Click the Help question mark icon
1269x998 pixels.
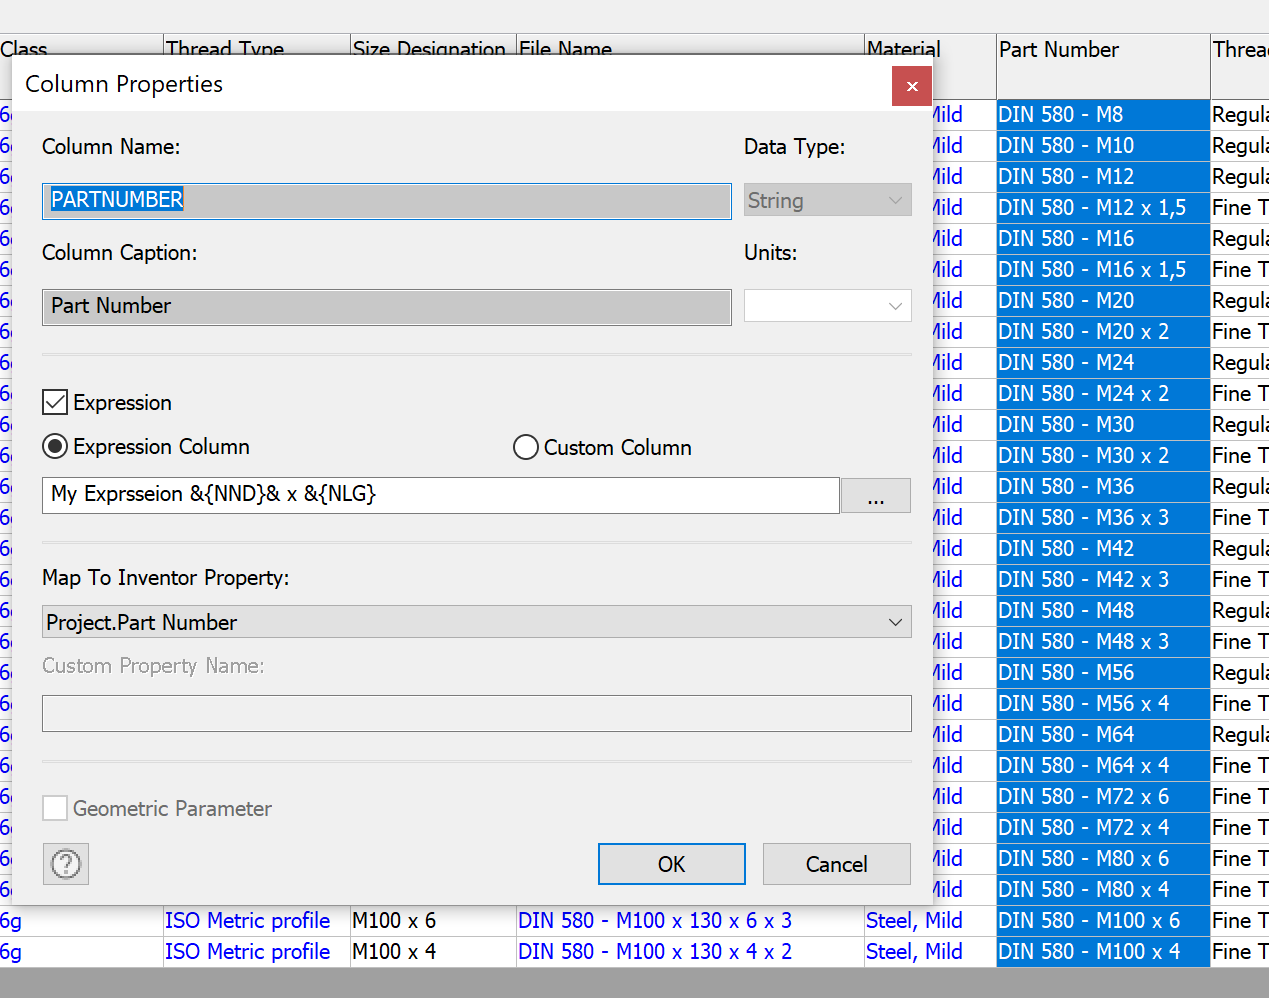pos(65,863)
